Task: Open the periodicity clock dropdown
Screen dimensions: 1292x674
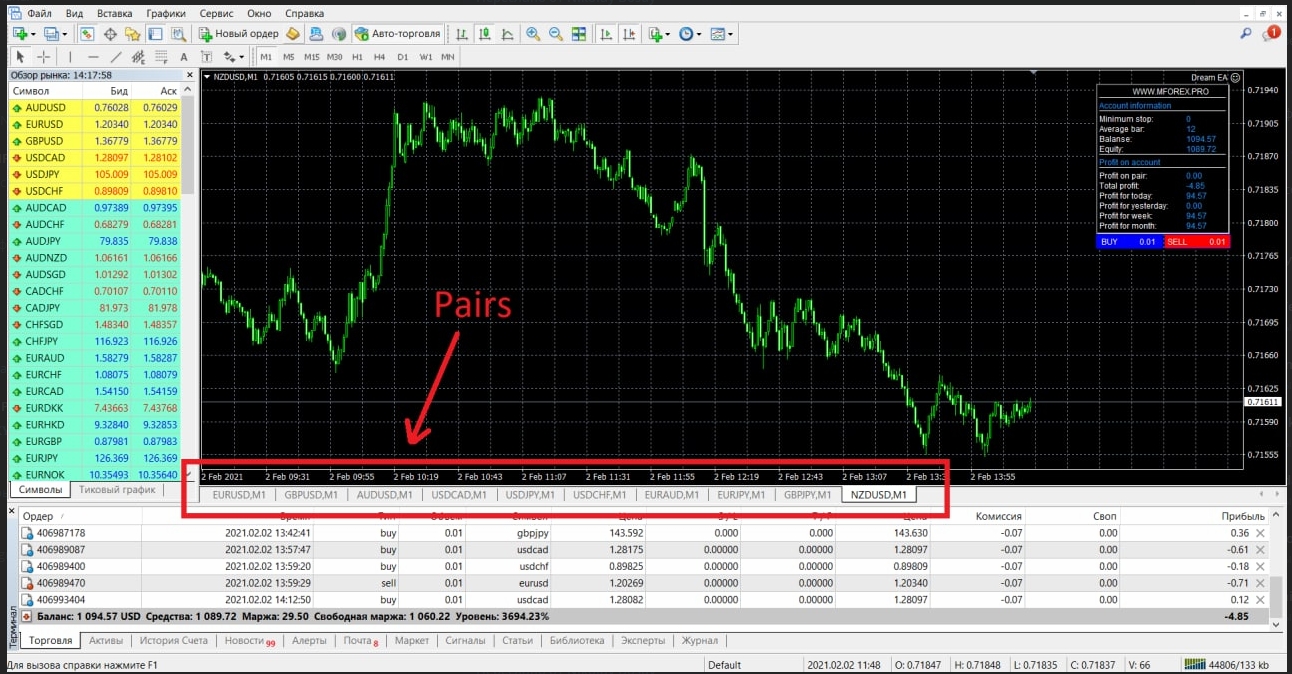Action: tap(698, 34)
